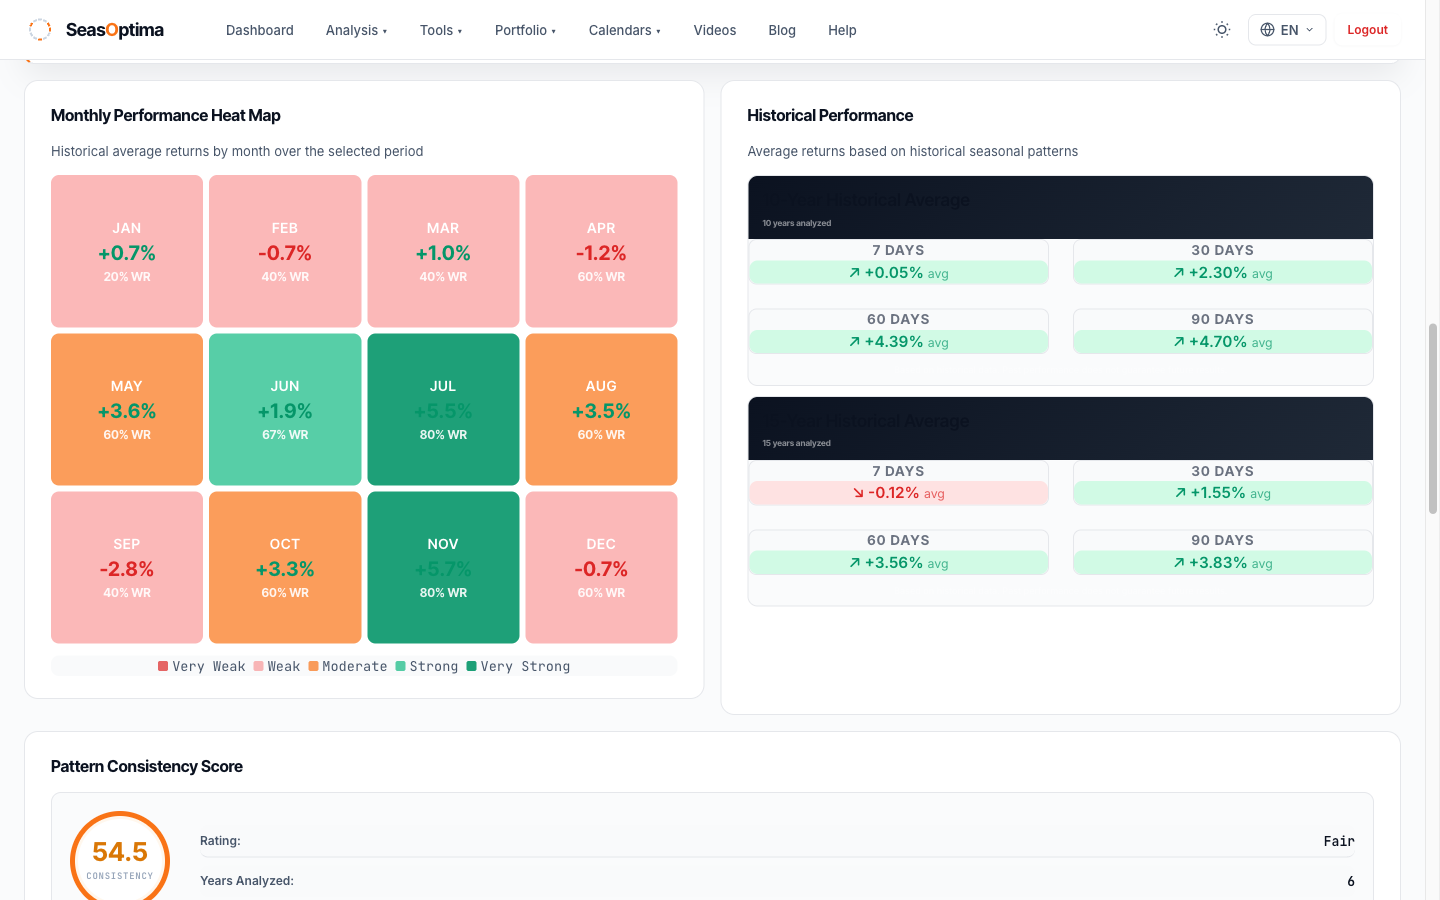Viewport: 1440px width, 900px height.
Task: Click the 15-year 60 DAYS up-arrow icon
Action: coord(854,562)
